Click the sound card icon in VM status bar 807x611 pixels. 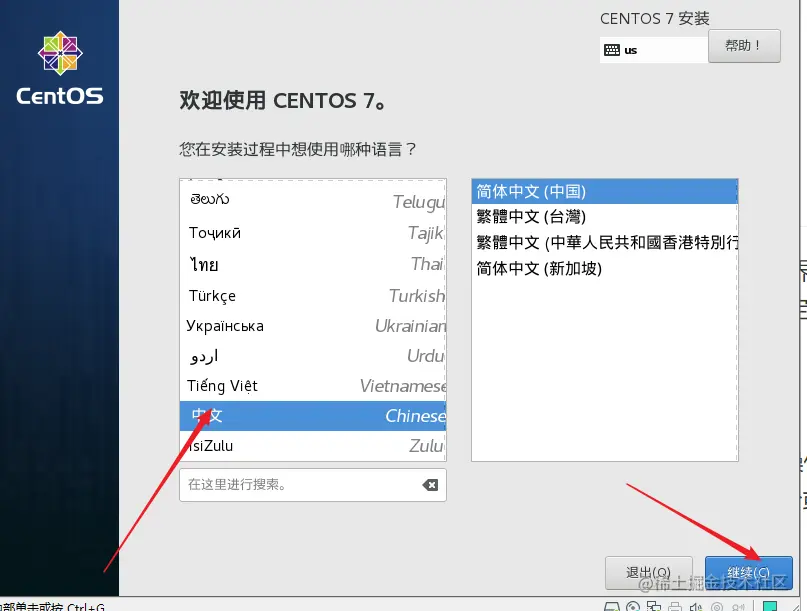[696, 606]
